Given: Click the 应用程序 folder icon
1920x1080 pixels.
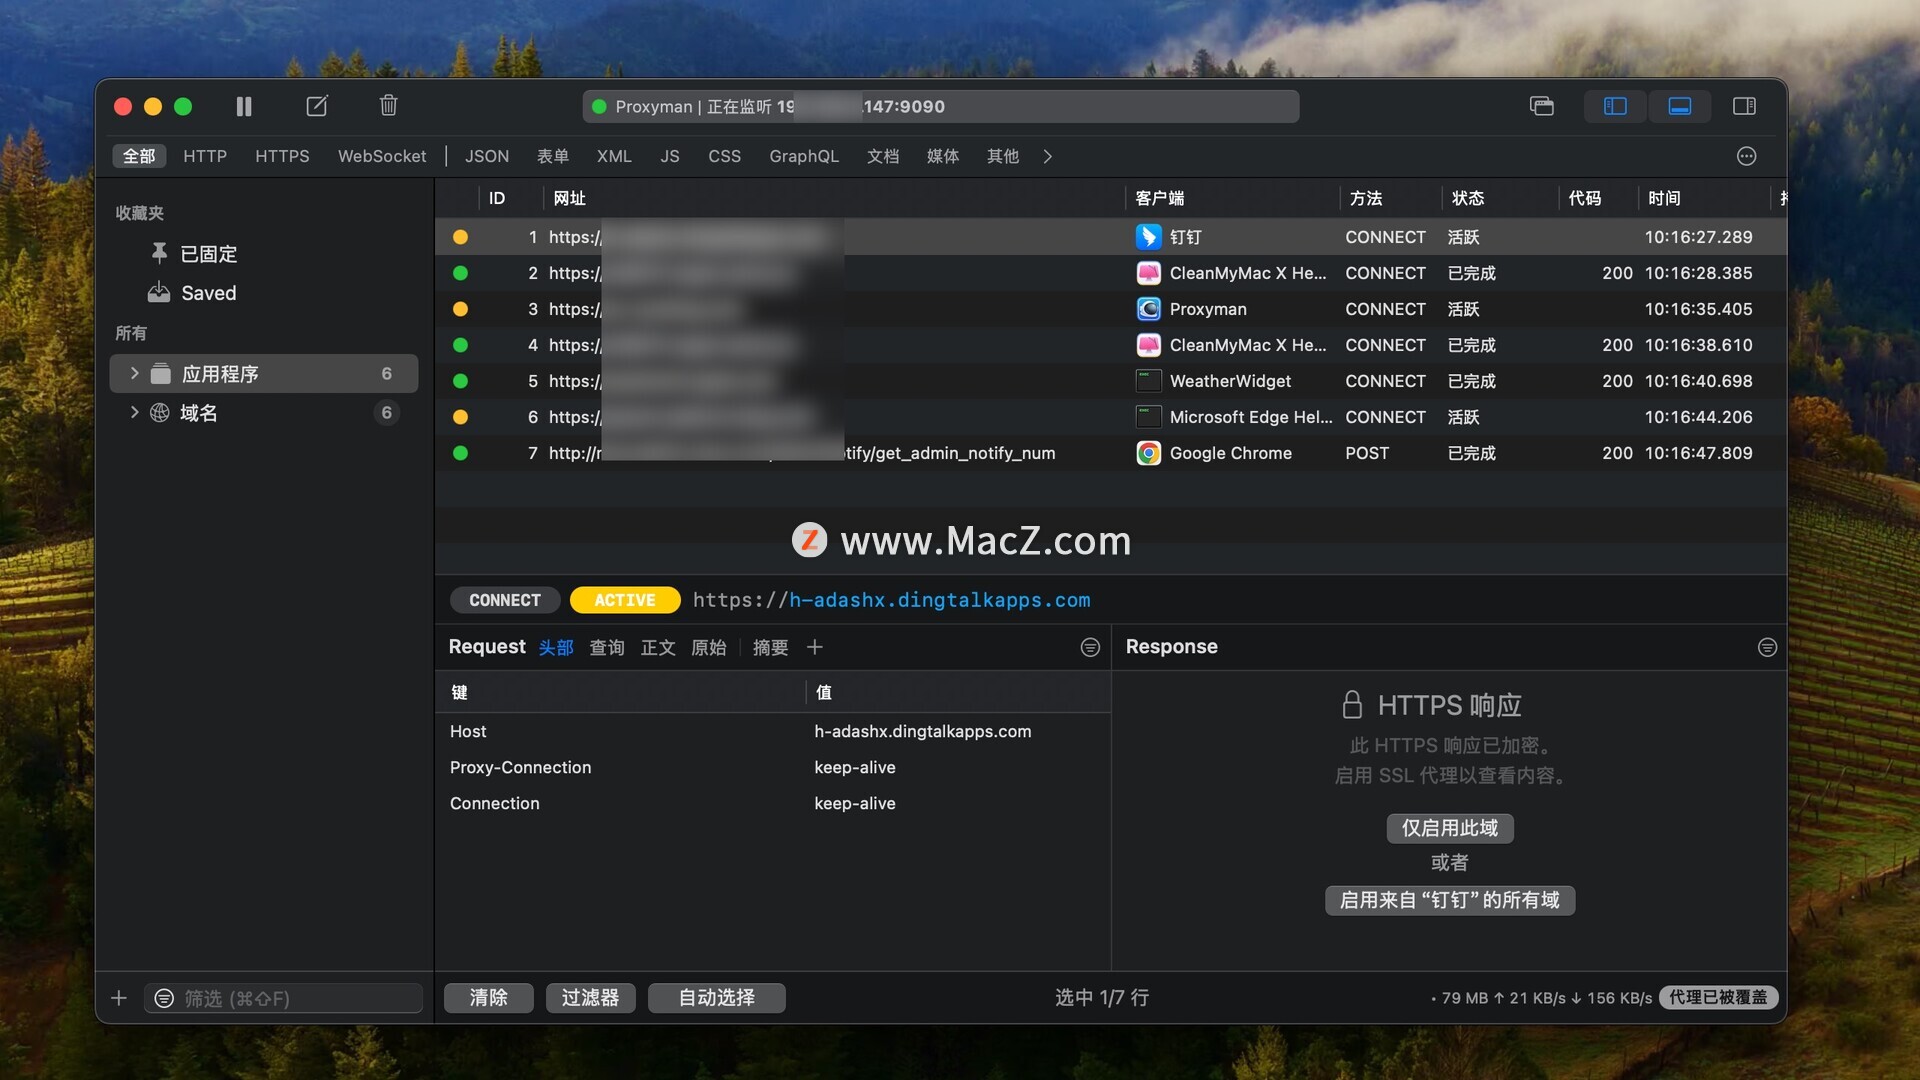Looking at the screenshot, I should pos(160,373).
